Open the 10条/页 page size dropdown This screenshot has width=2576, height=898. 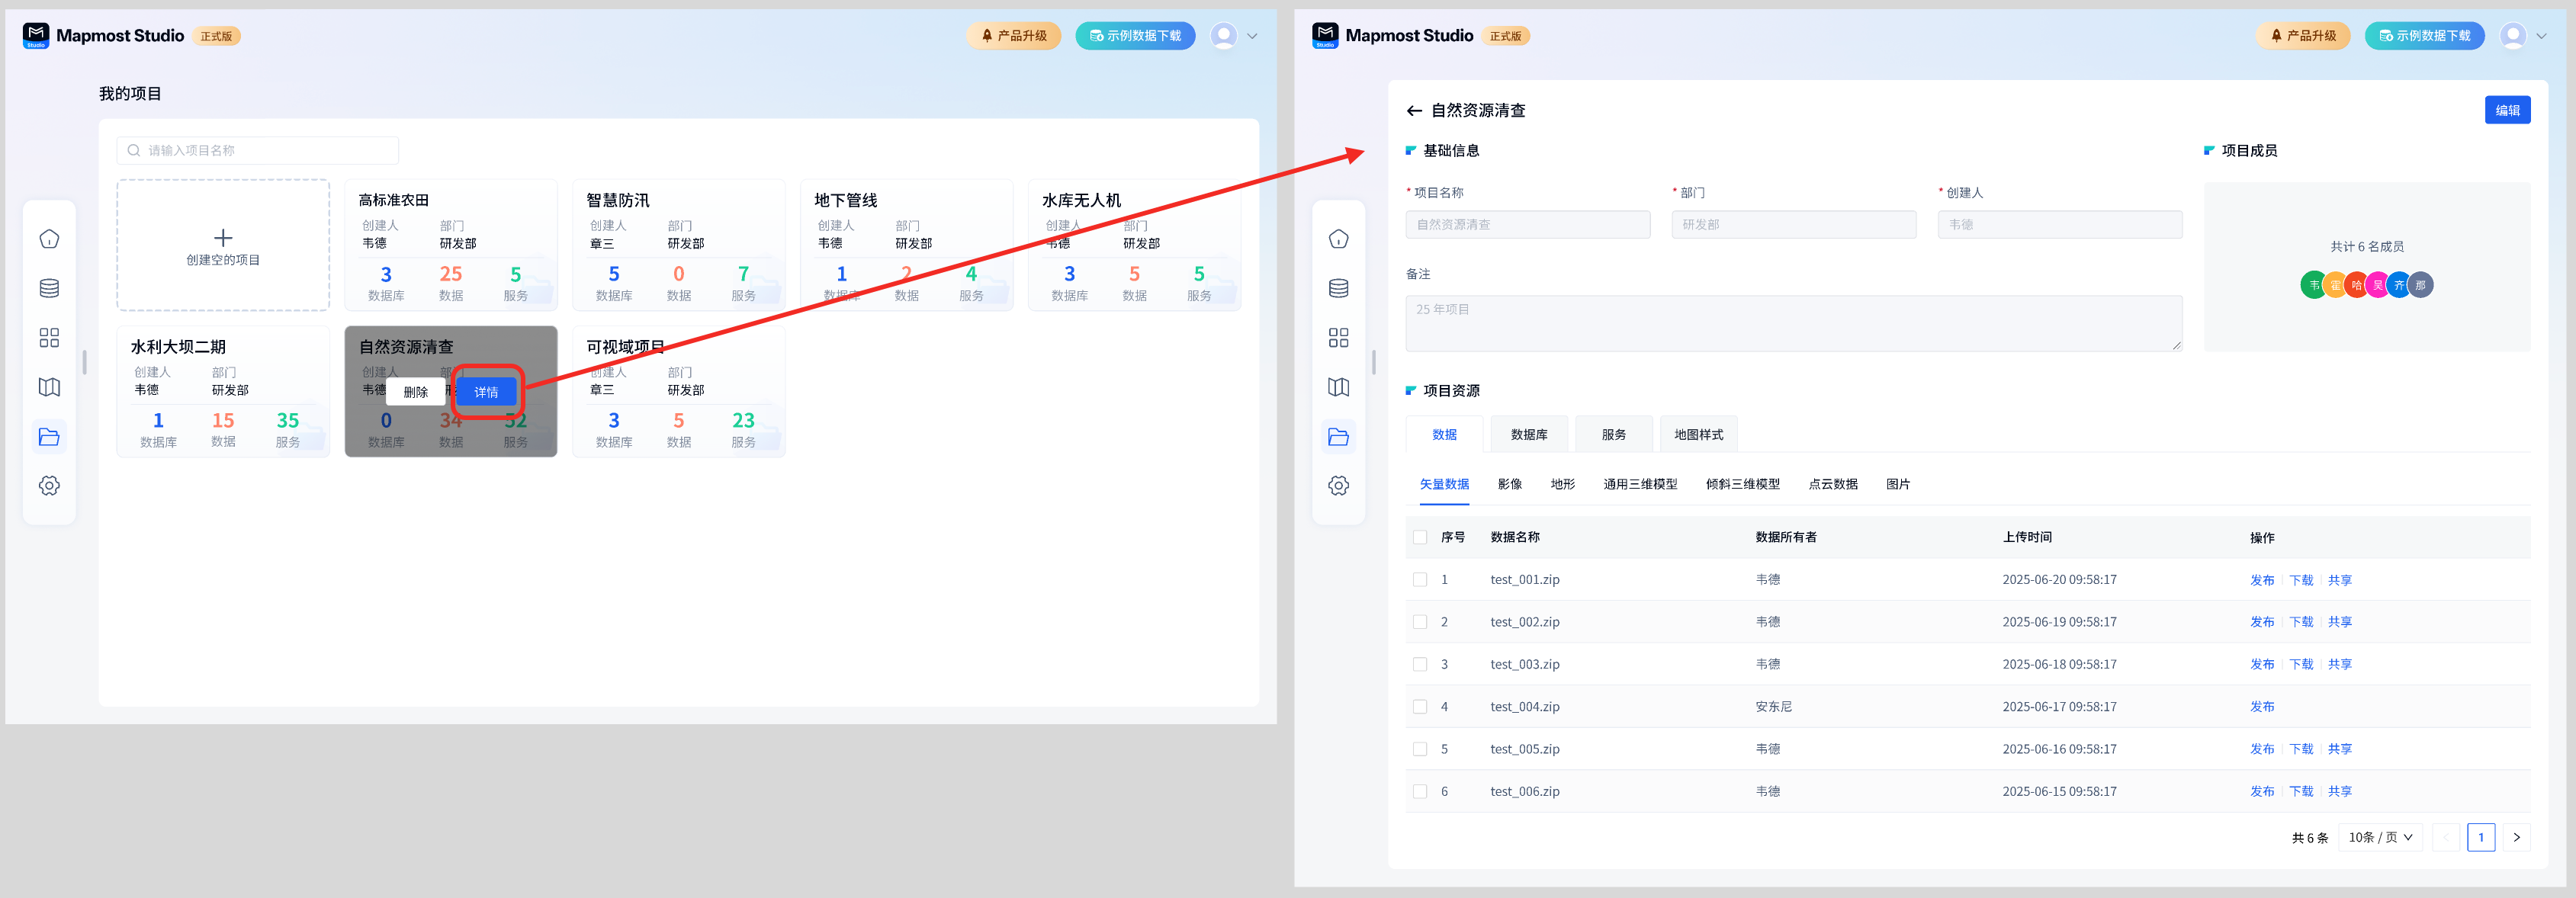pyautogui.click(x=2380, y=837)
